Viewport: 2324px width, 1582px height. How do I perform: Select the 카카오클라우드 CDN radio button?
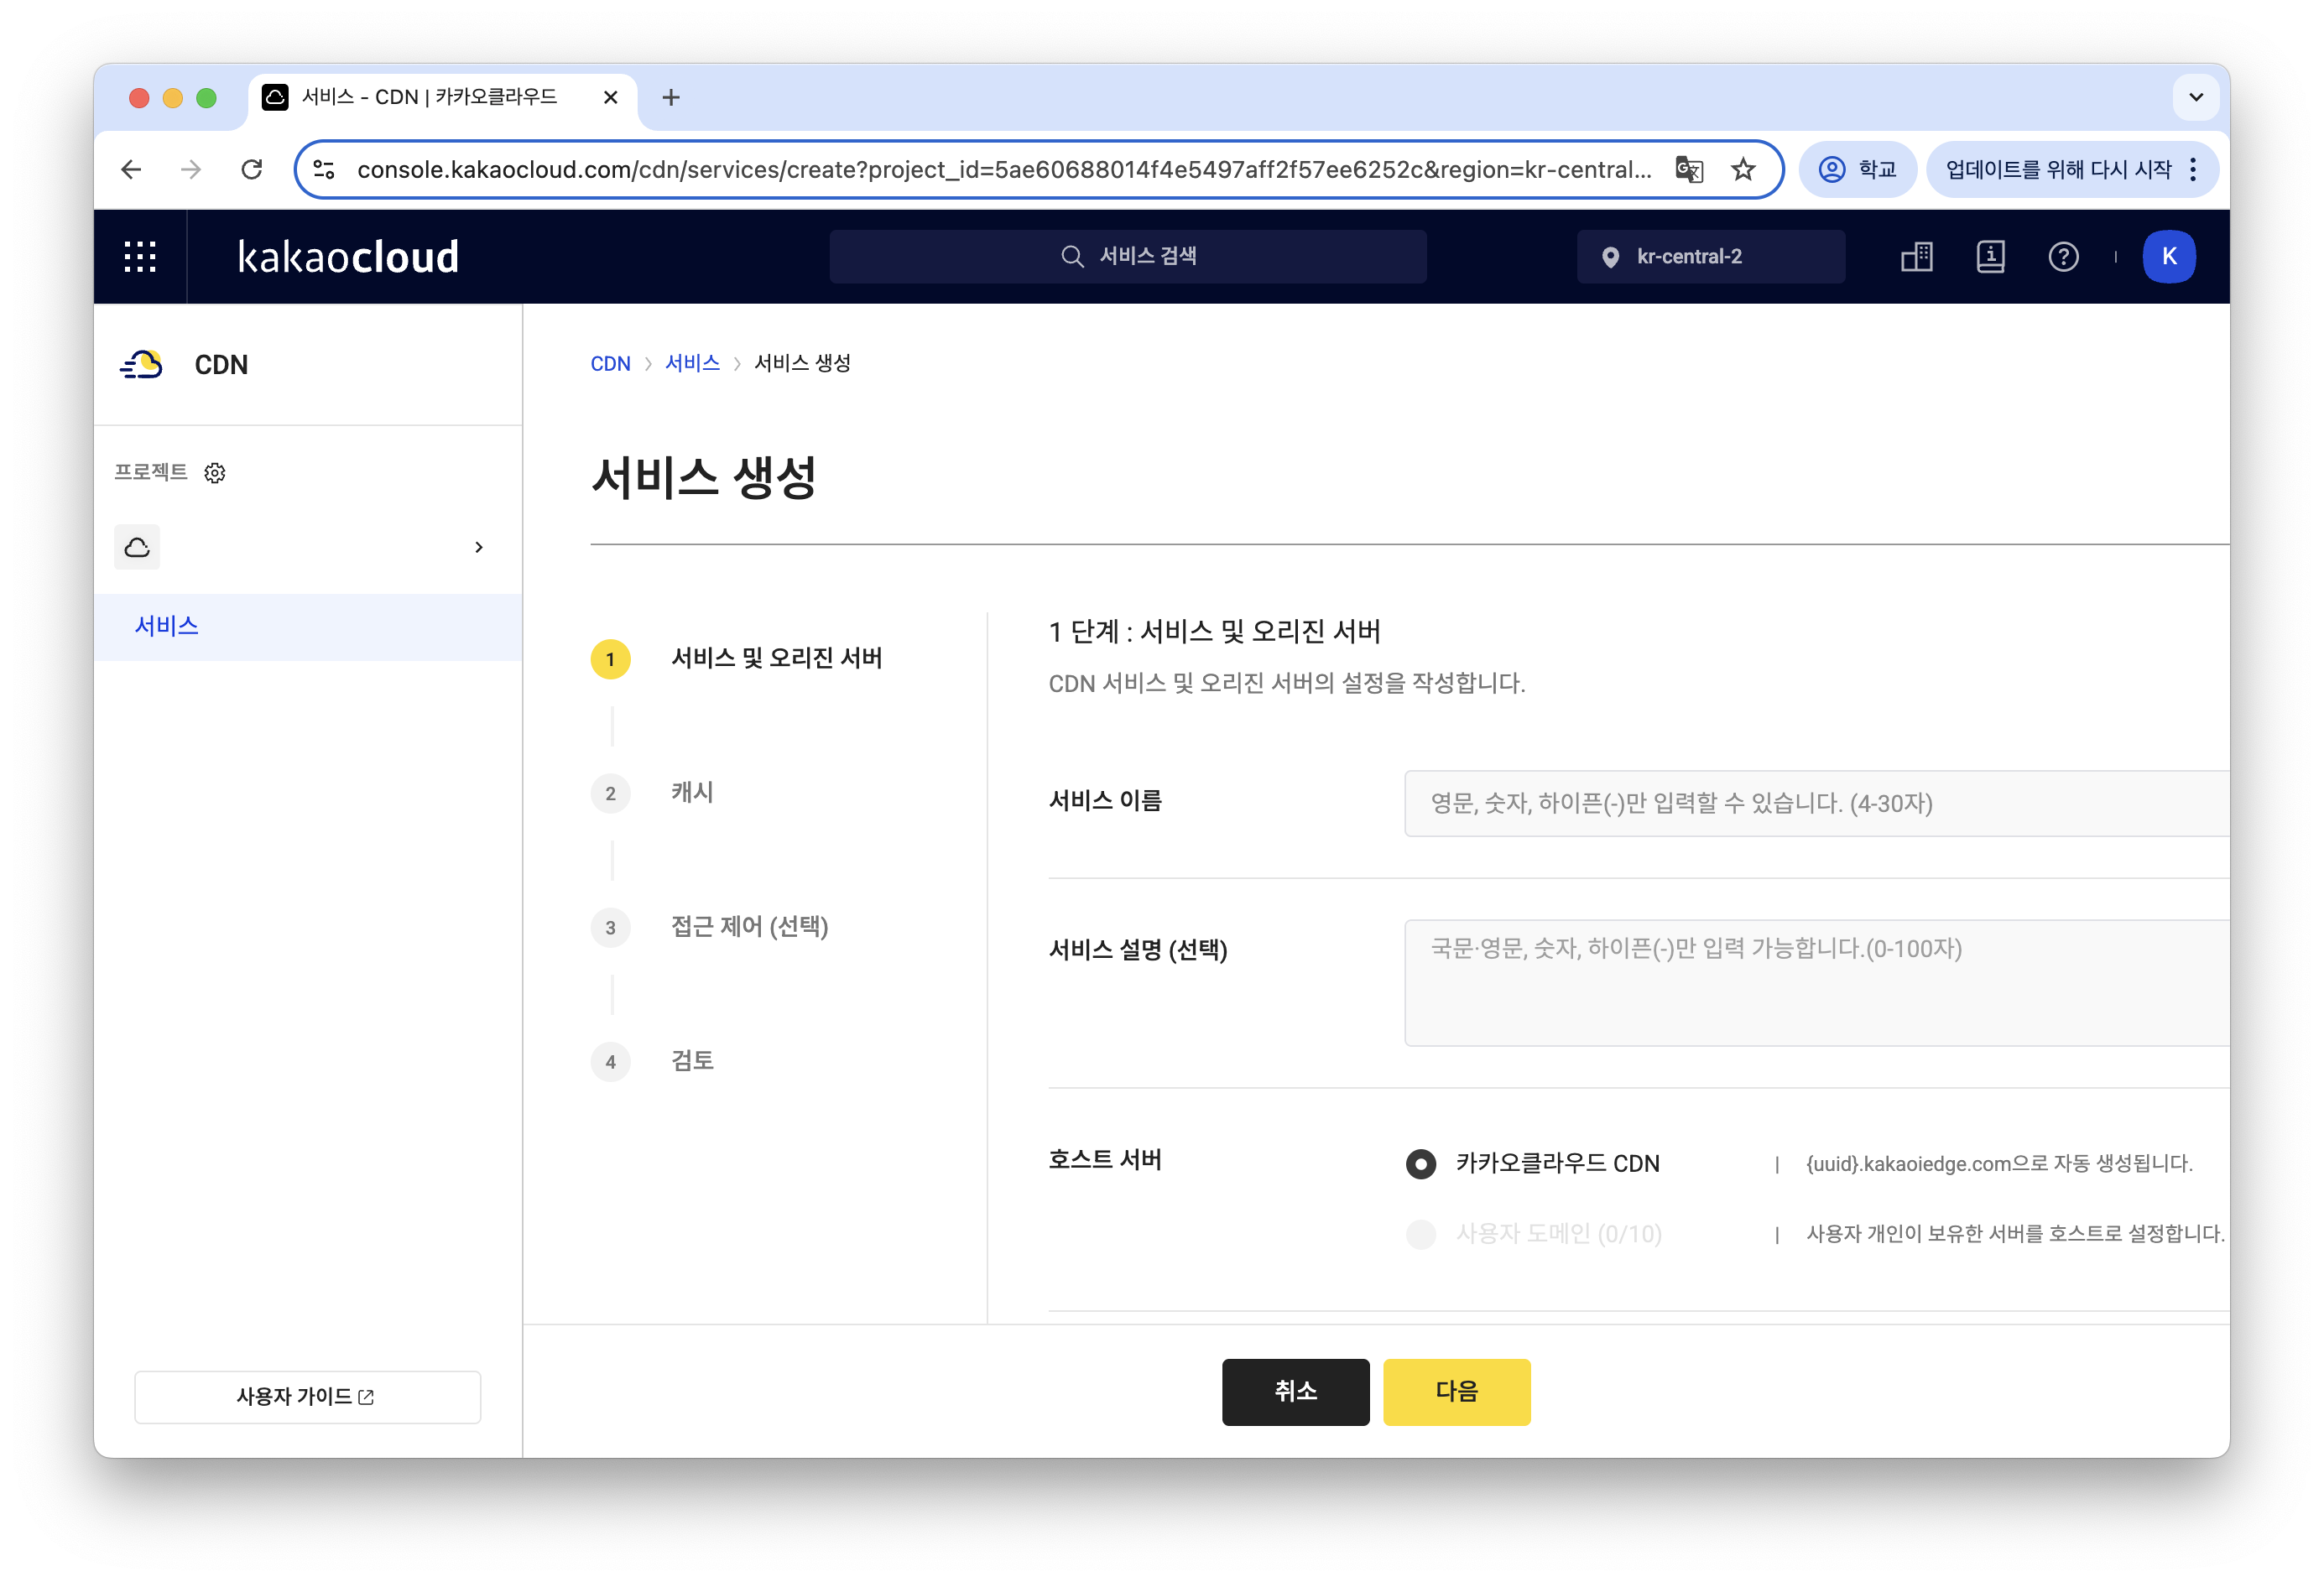[x=1421, y=1164]
